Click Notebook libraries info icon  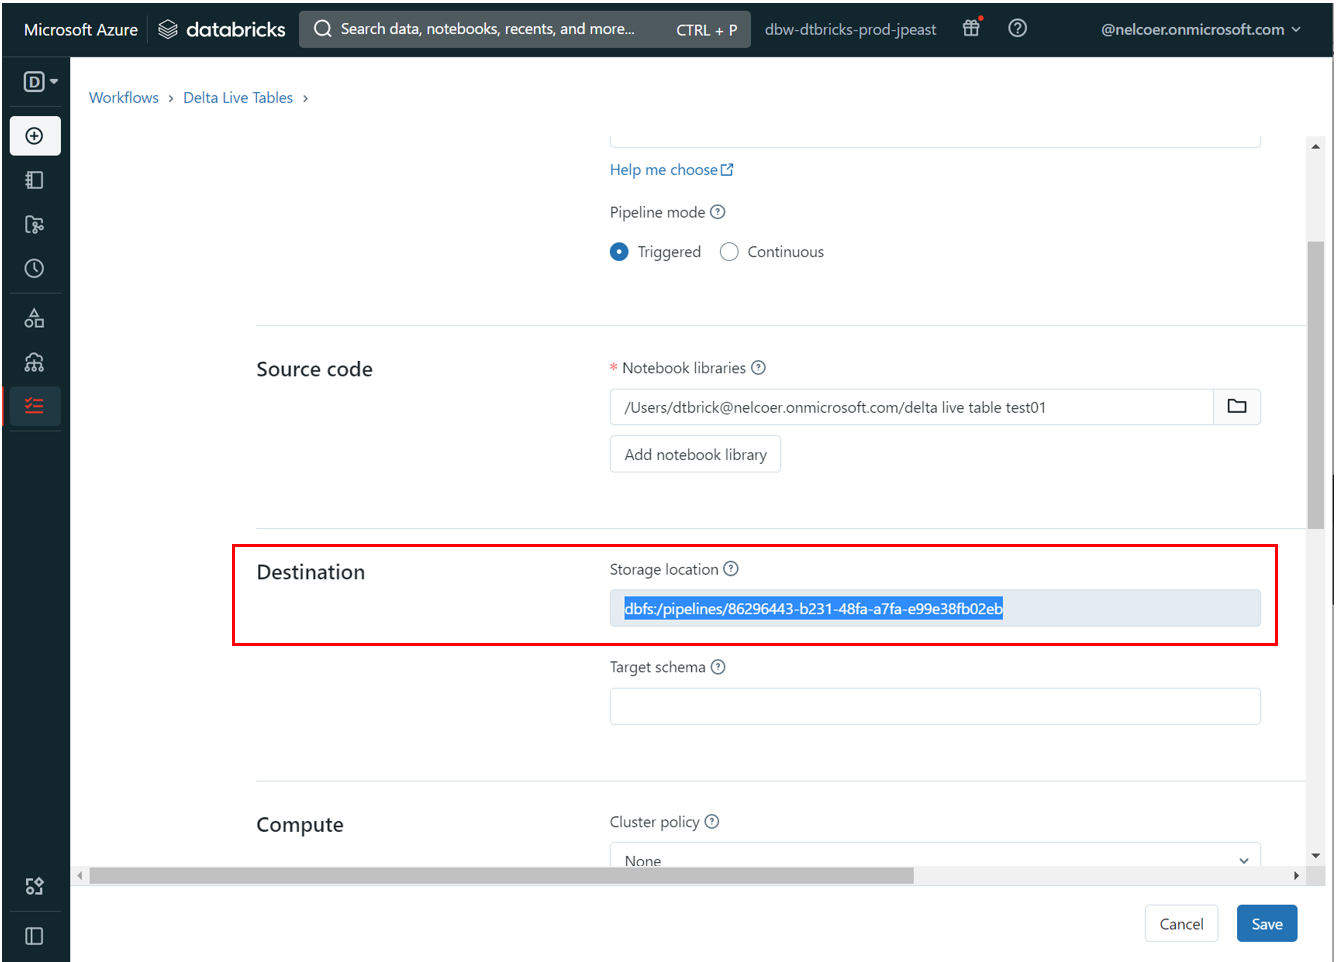pyautogui.click(x=758, y=368)
